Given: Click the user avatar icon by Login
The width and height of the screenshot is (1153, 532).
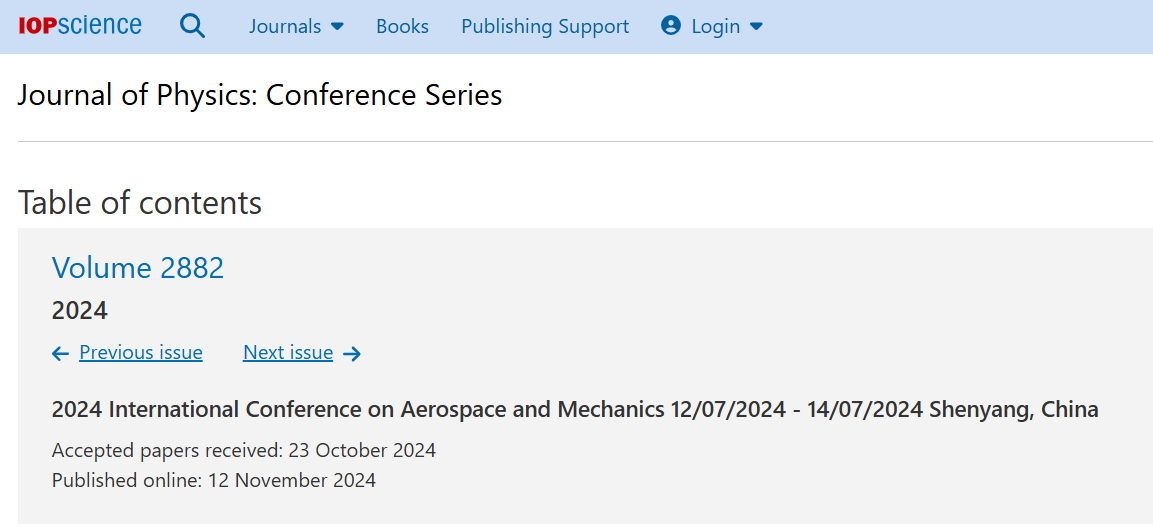Looking at the screenshot, I should pos(671,26).
